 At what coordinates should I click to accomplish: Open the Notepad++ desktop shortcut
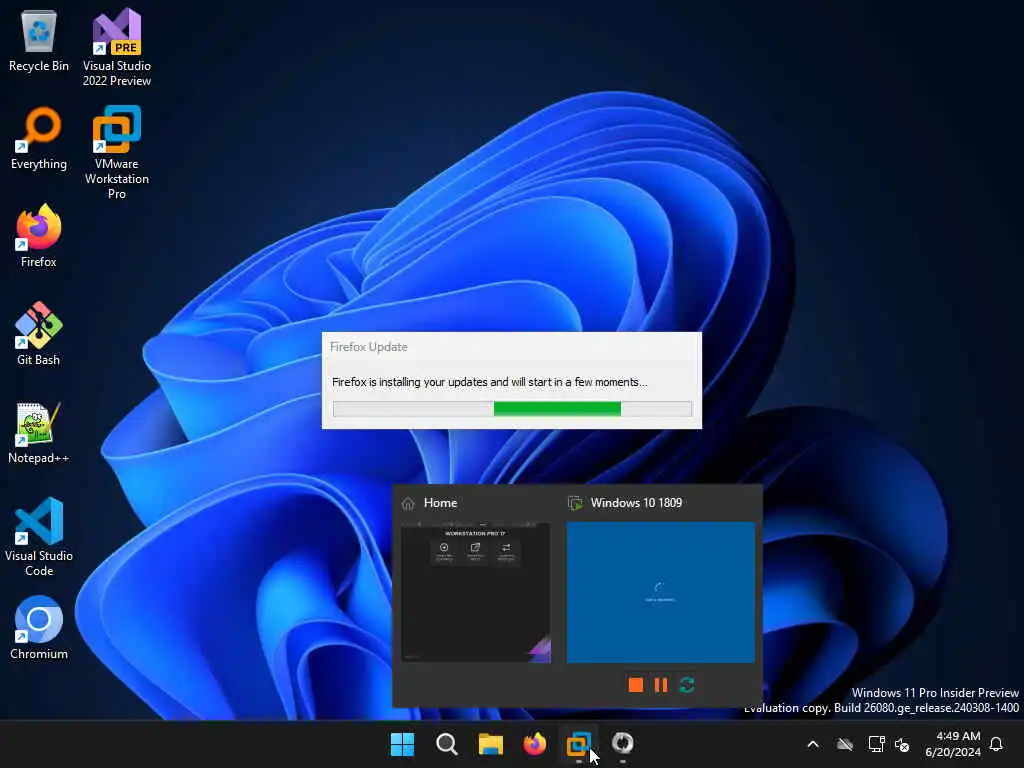coord(39,432)
